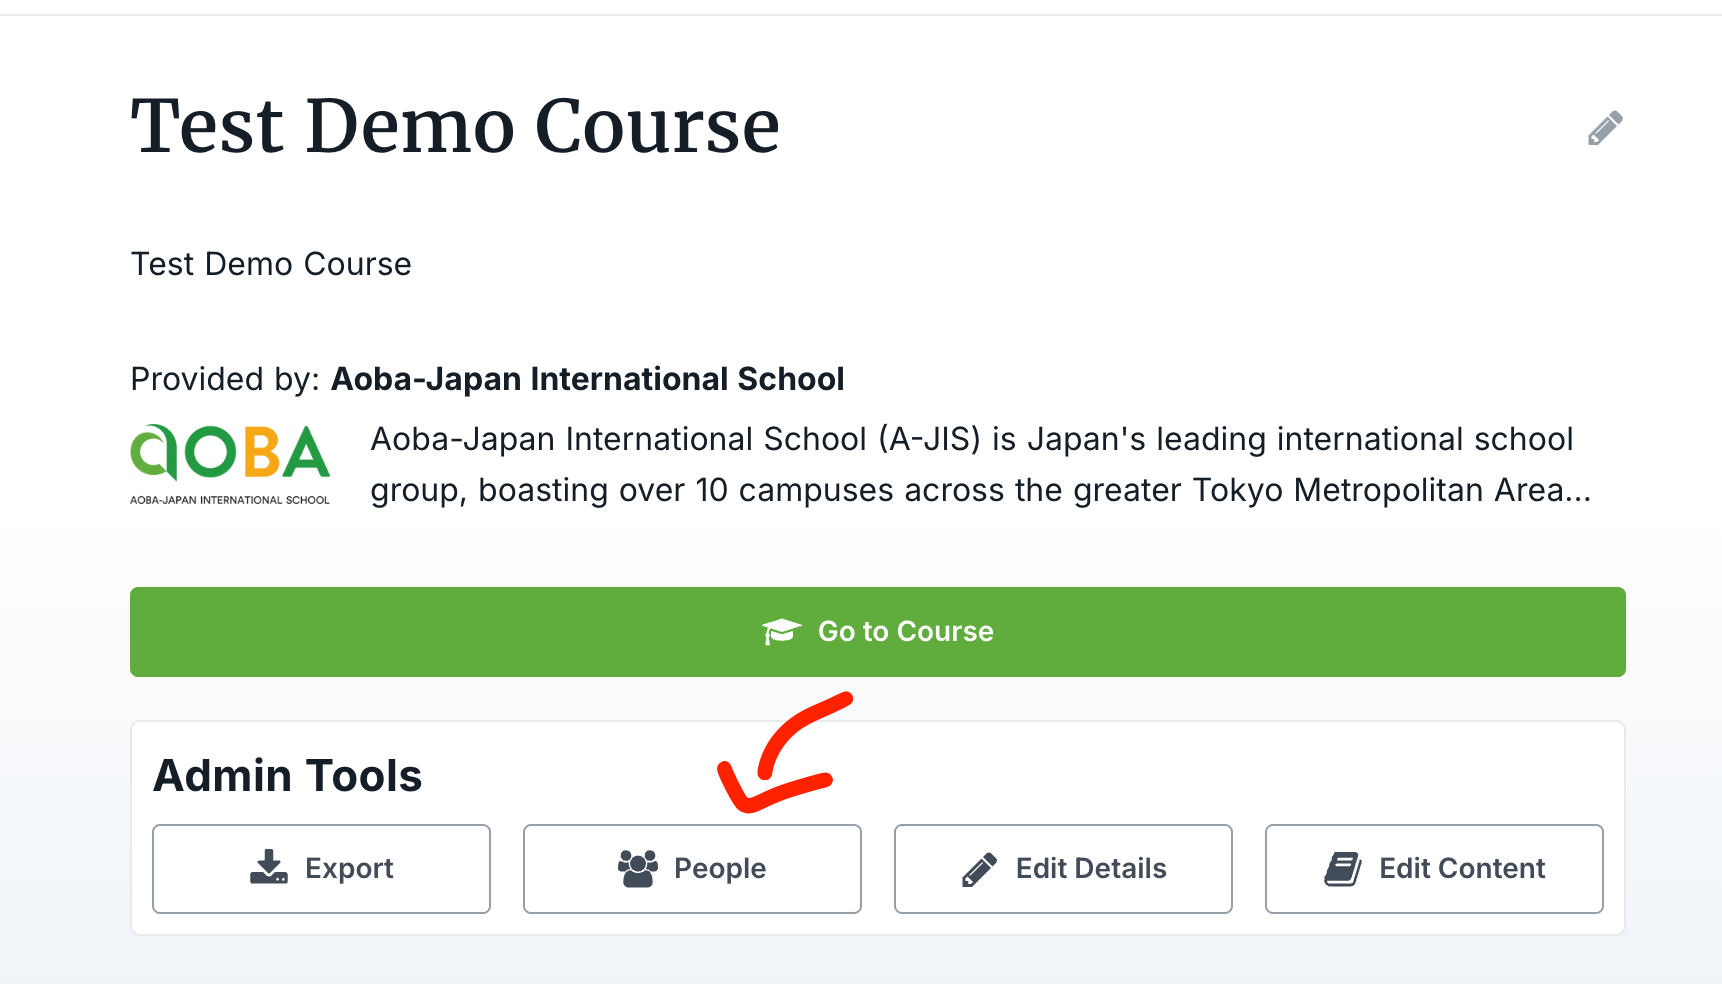This screenshot has height=984, width=1722.
Task: Expand the truncated description at the ellipsis
Action: [x=1577, y=491]
